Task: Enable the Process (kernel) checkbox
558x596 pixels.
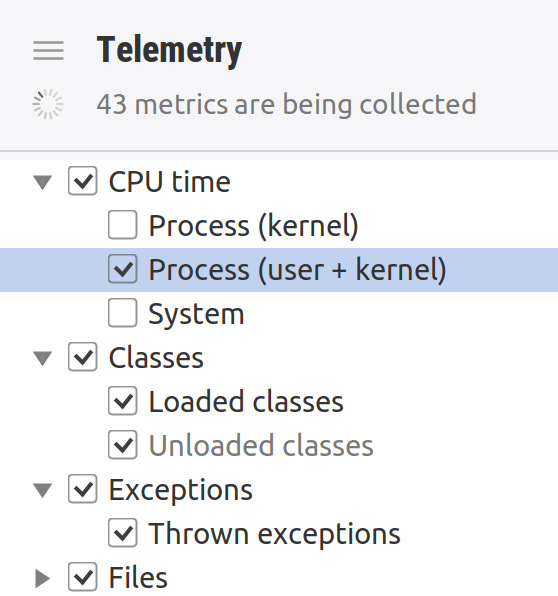Action: click(x=122, y=225)
